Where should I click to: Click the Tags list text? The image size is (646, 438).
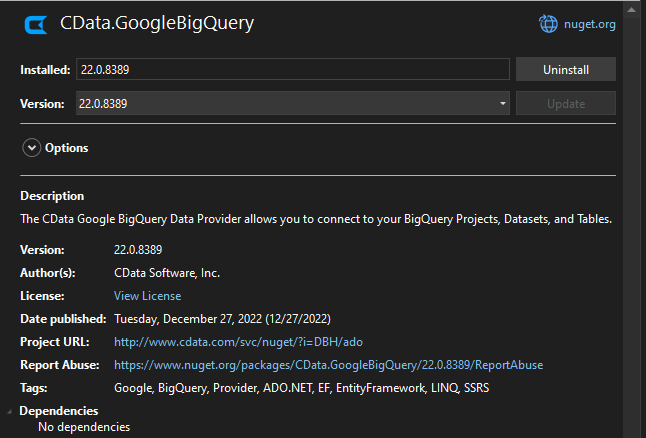pos(301,388)
